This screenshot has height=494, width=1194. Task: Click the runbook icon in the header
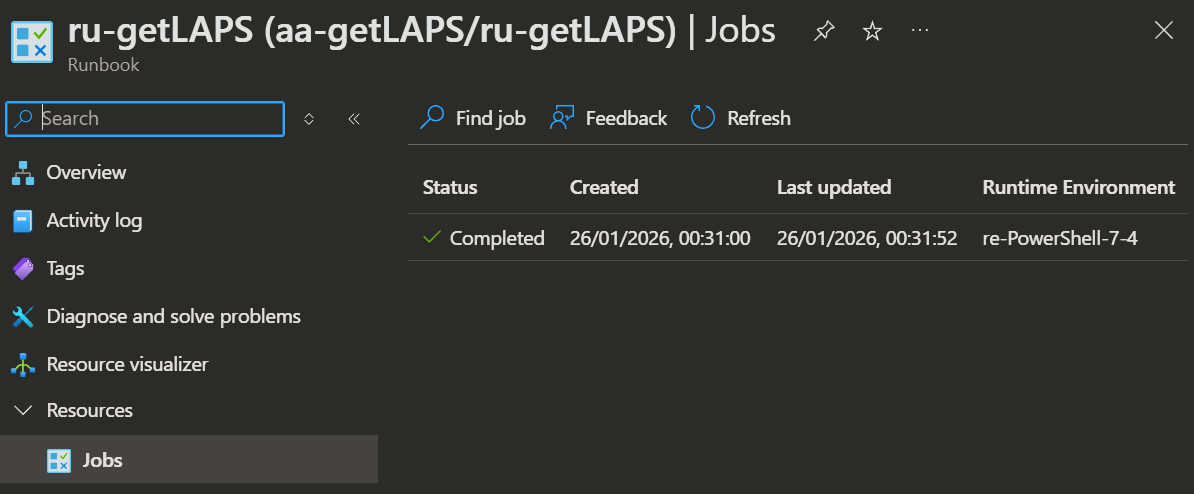(x=34, y=40)
